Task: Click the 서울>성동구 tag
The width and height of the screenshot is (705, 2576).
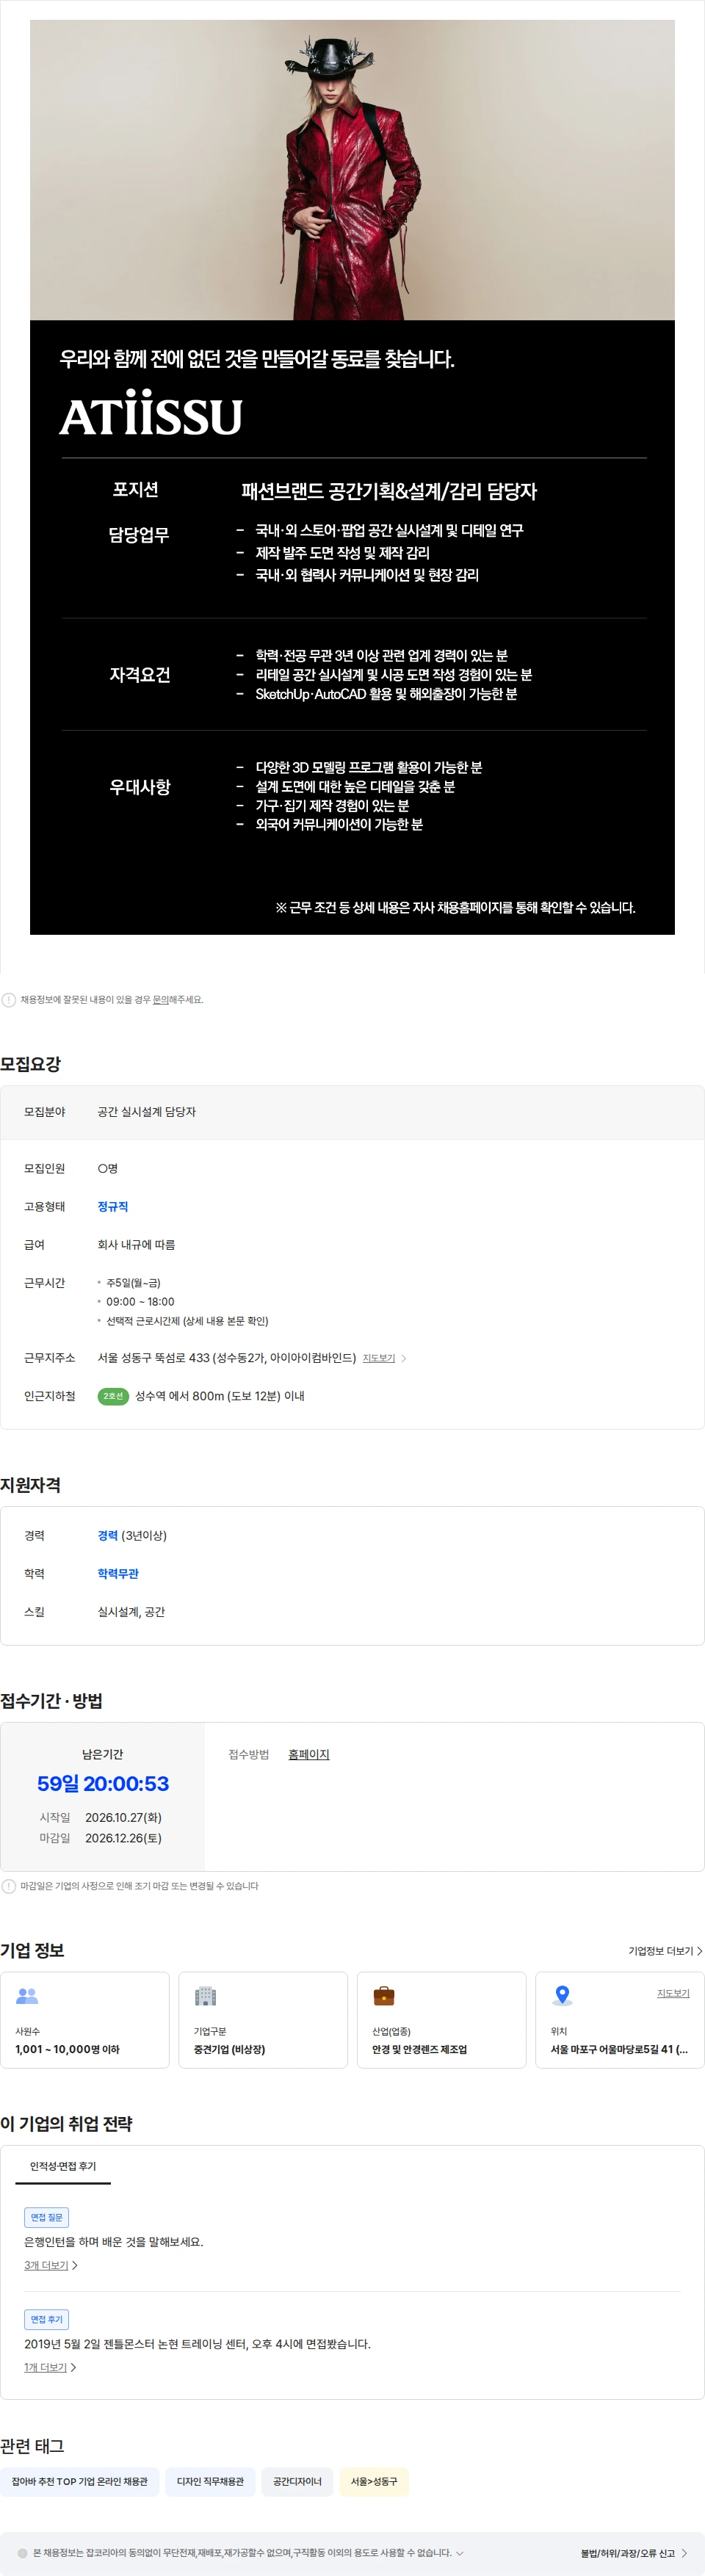Action: (374, 2481)
